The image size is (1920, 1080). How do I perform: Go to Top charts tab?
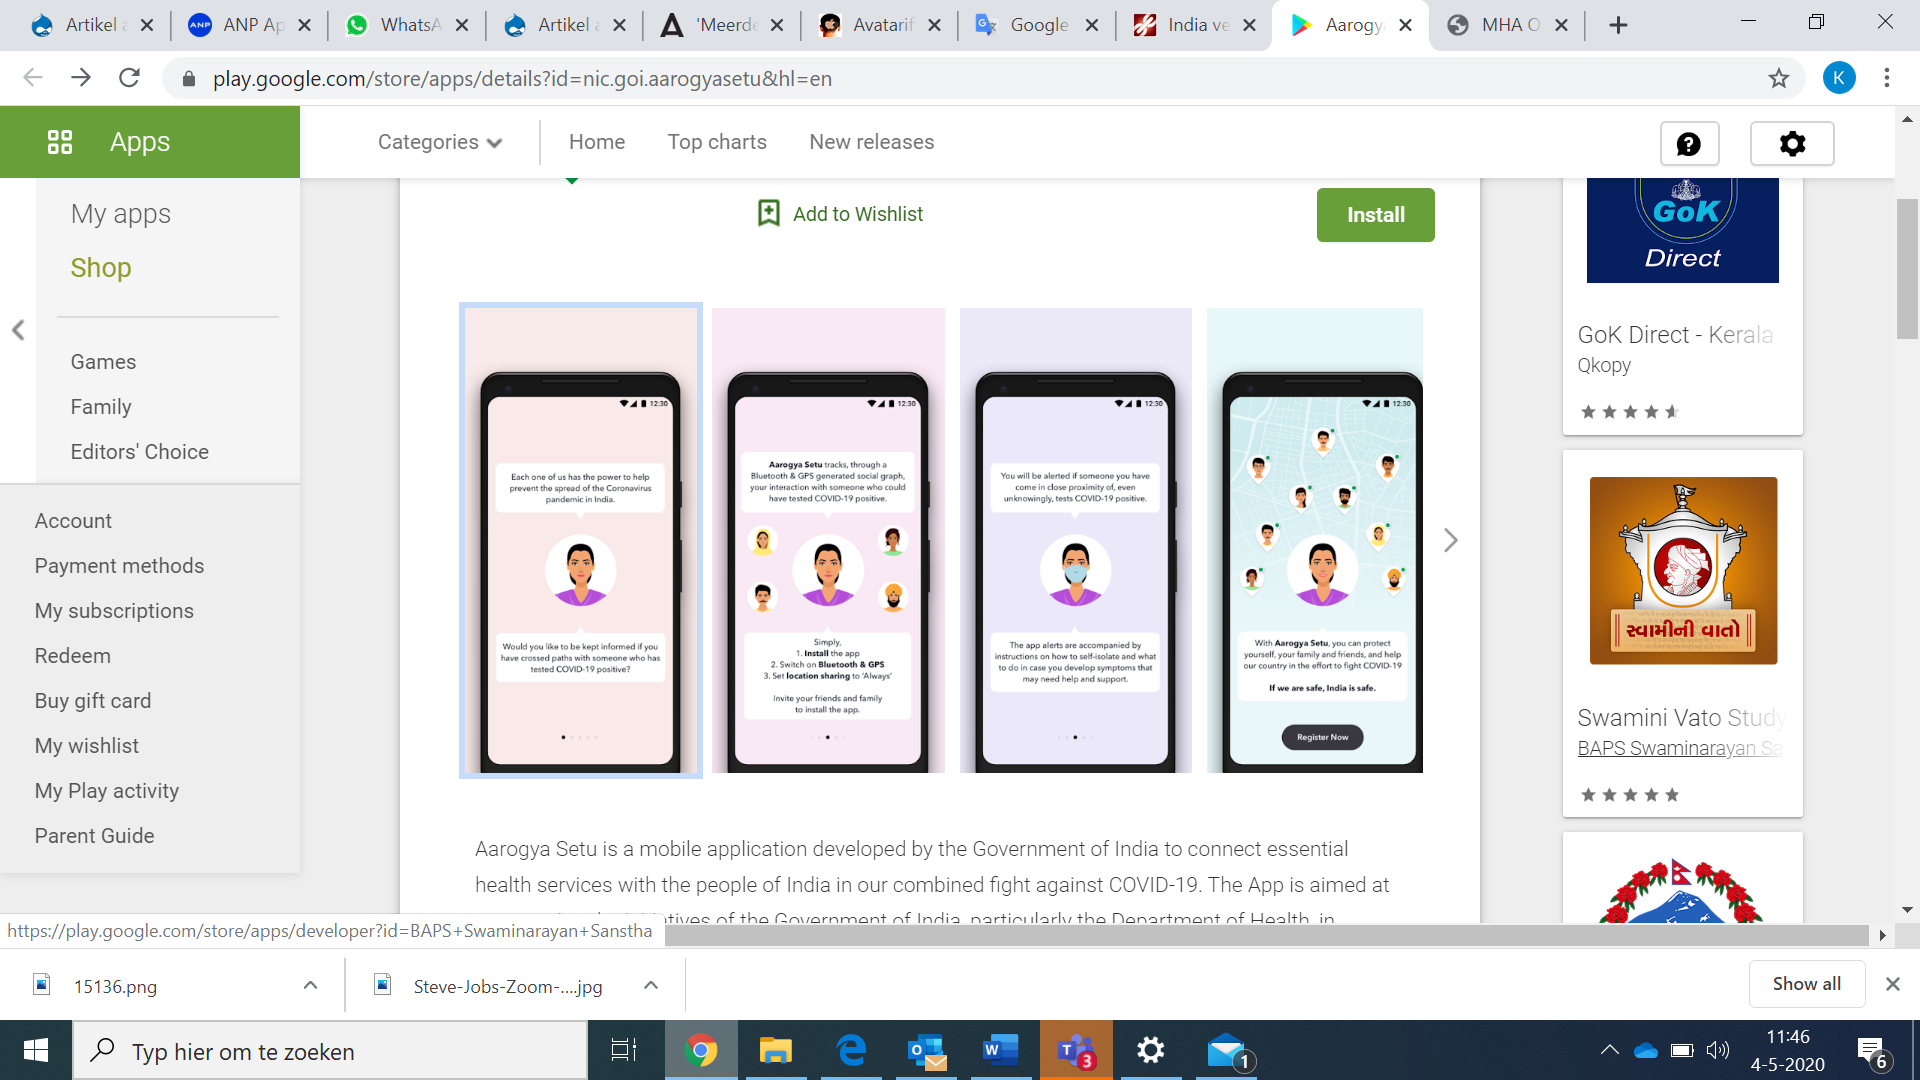point(717,142)
